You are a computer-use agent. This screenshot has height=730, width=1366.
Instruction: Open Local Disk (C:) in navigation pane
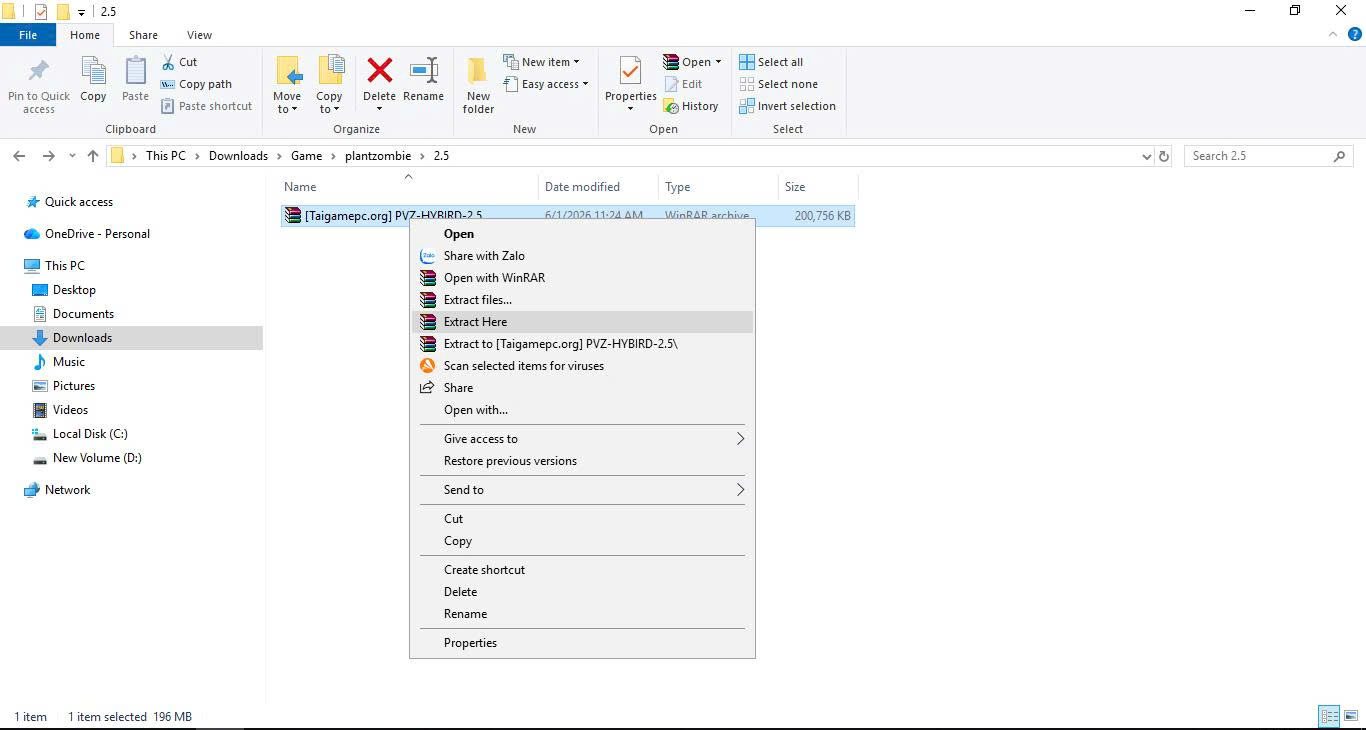(90, 434)
